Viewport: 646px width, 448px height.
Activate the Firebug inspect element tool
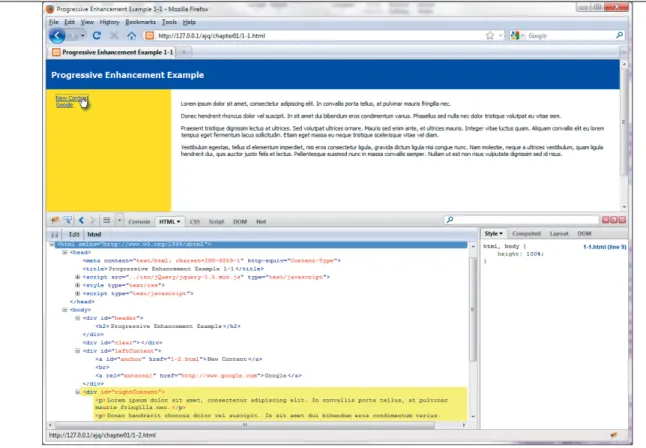(68, 220)
